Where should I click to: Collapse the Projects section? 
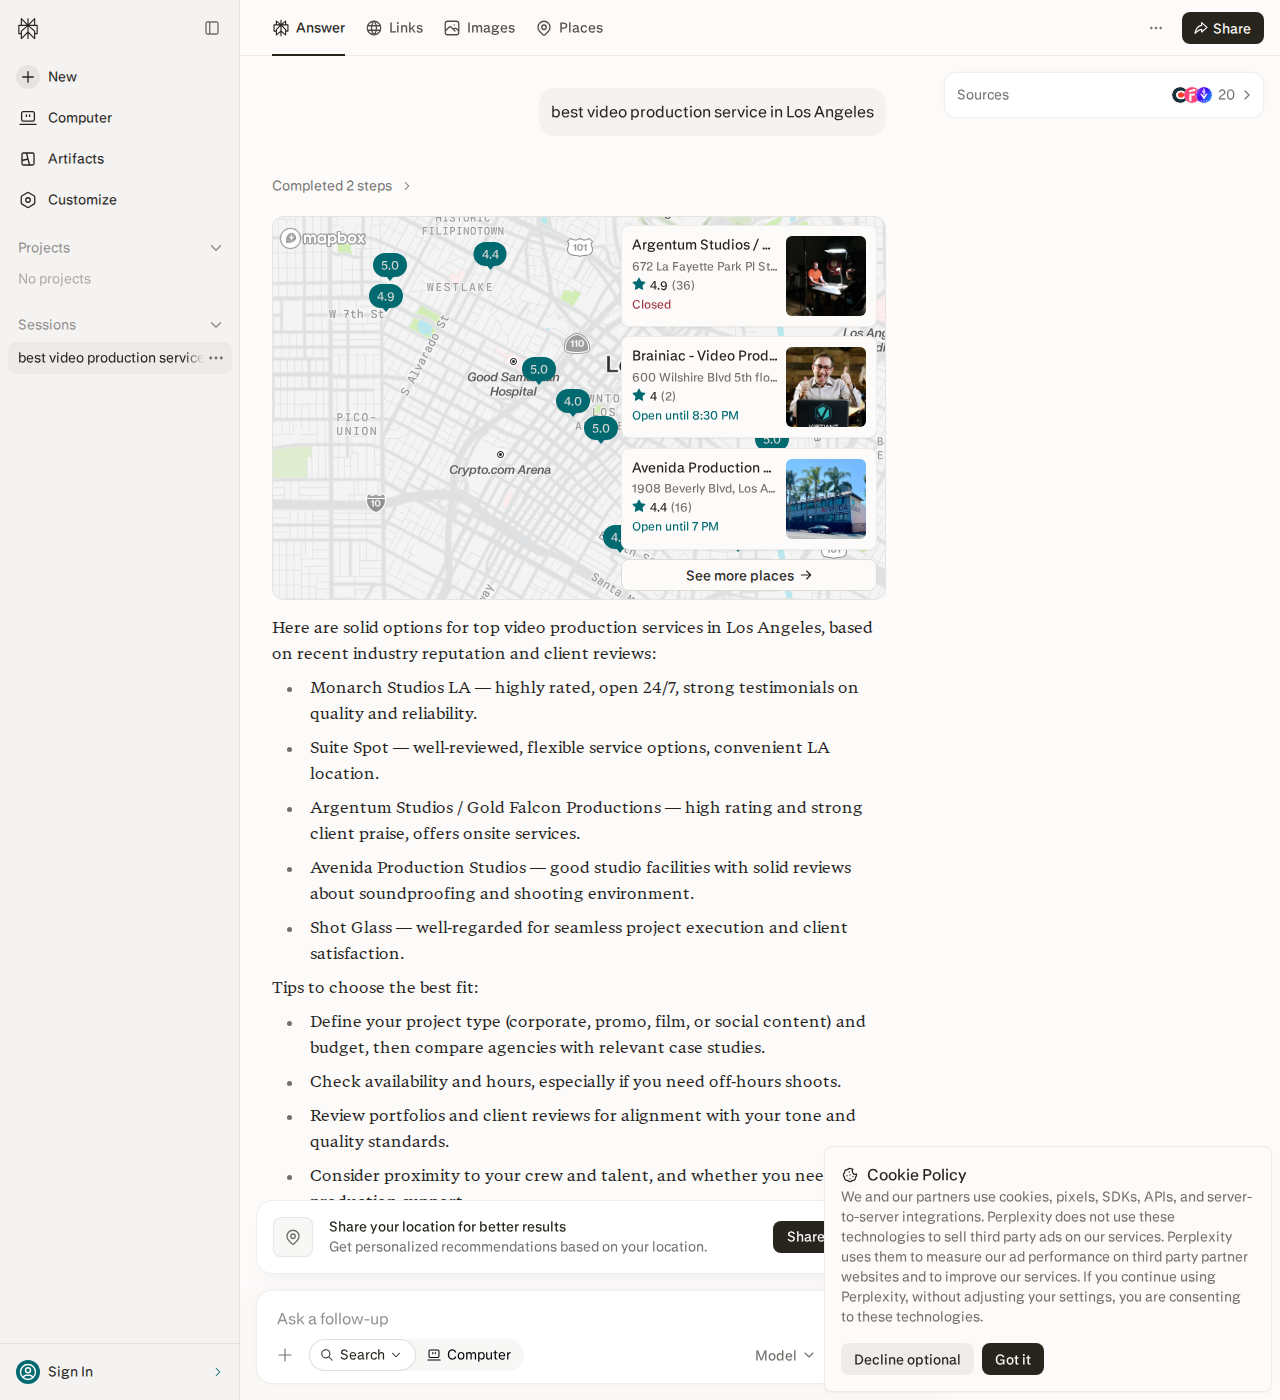tap(216, 248)
